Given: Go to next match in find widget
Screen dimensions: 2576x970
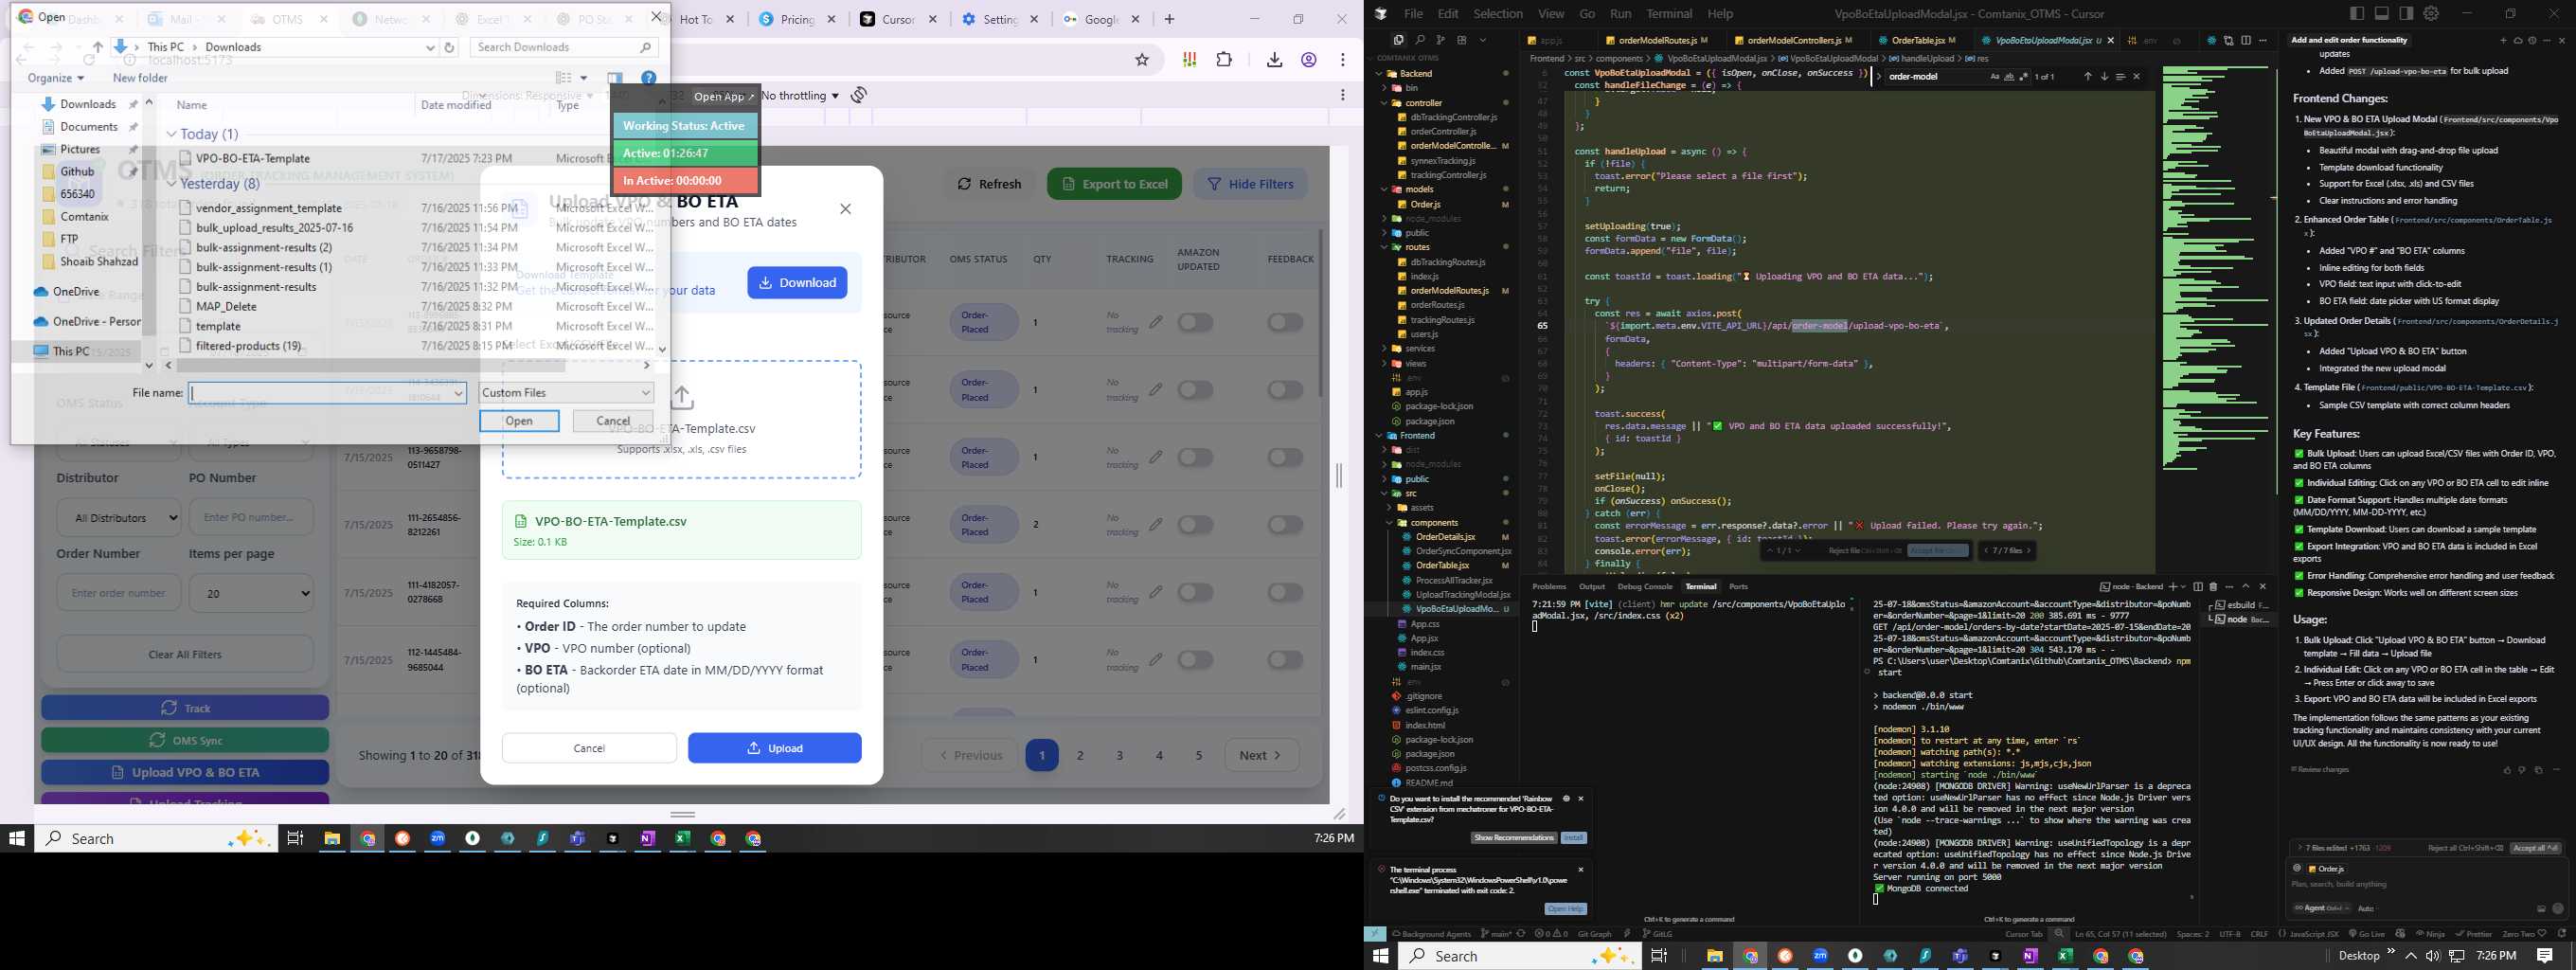Looking at the screenshot, I should [x=2105, y=76].
